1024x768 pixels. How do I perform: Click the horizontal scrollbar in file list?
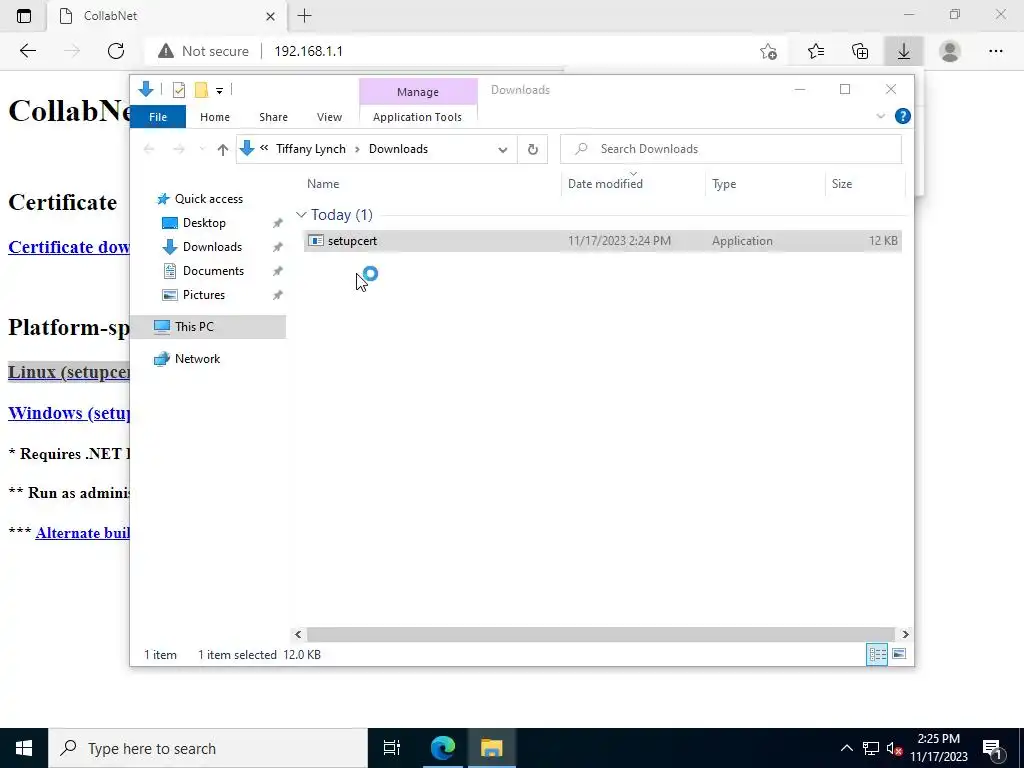(x=600, y=634)
